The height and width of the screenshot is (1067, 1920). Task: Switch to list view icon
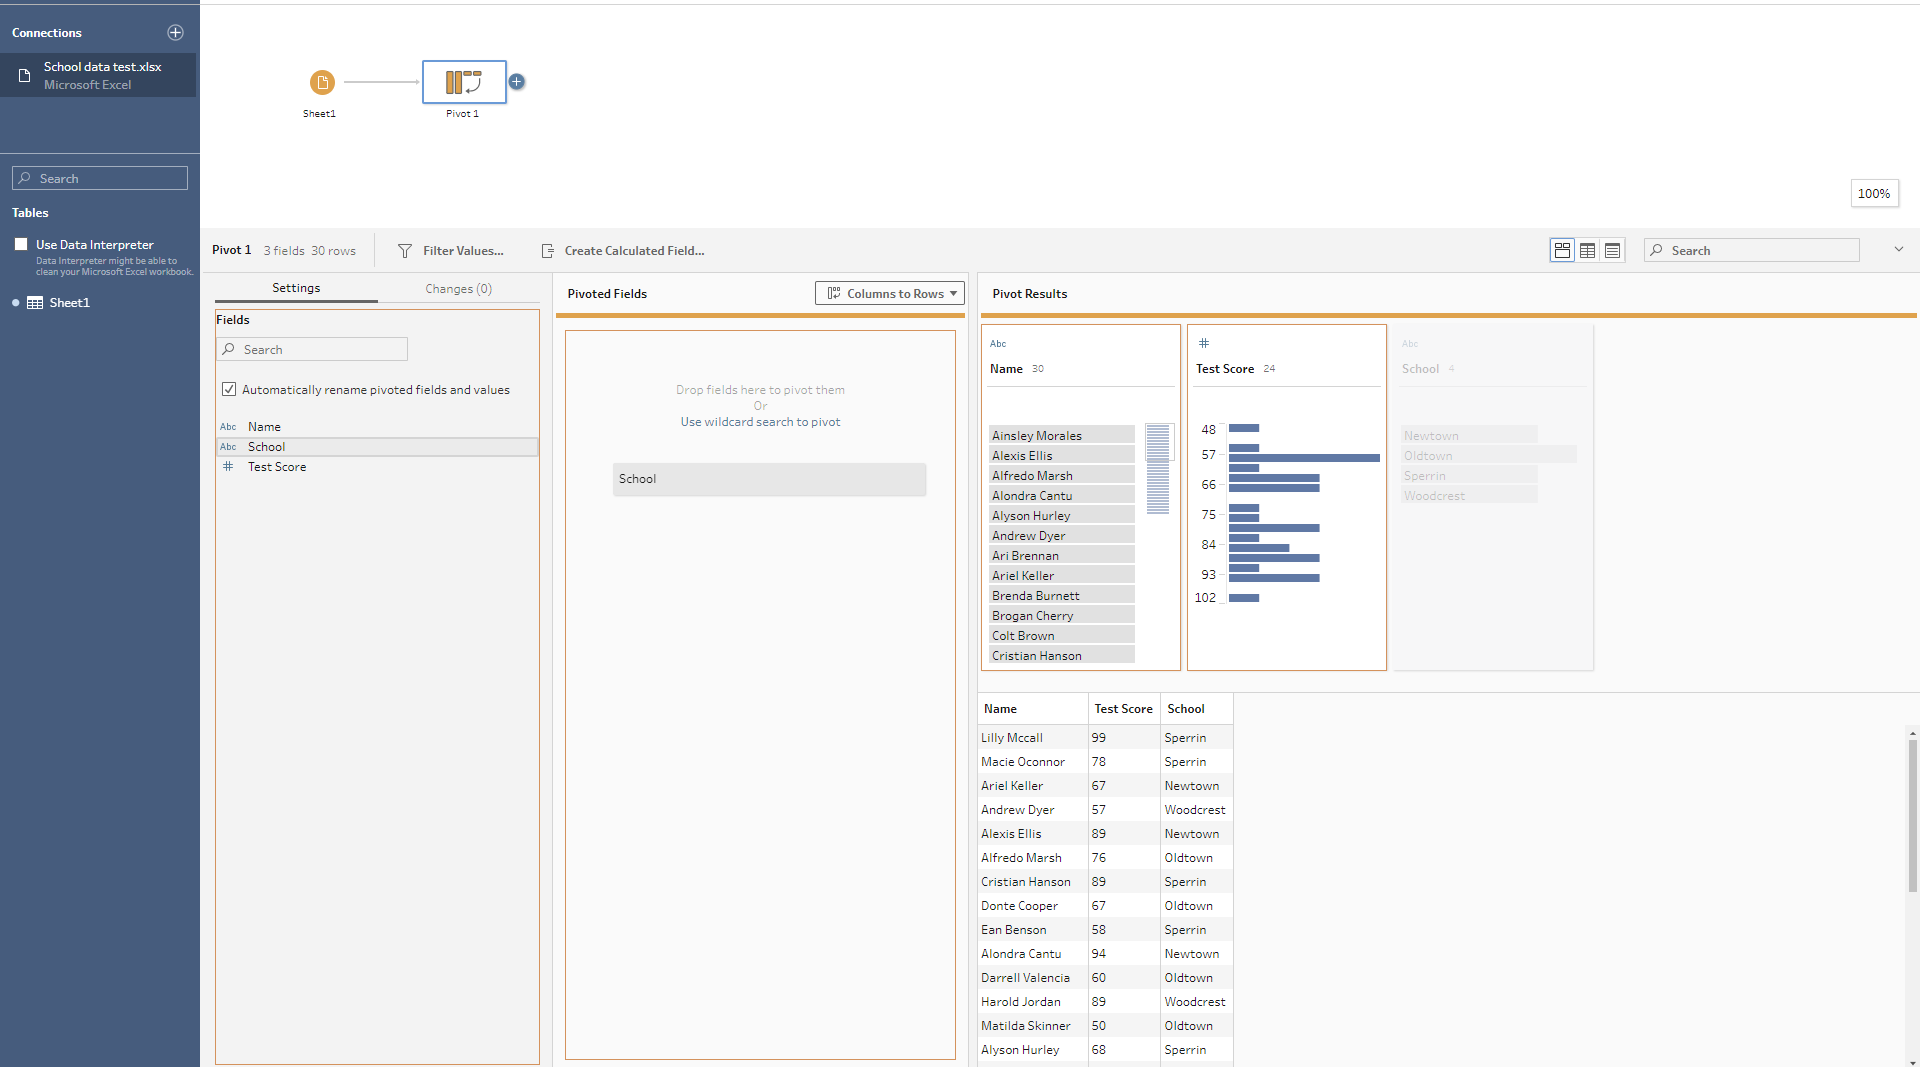[1612, 251]
